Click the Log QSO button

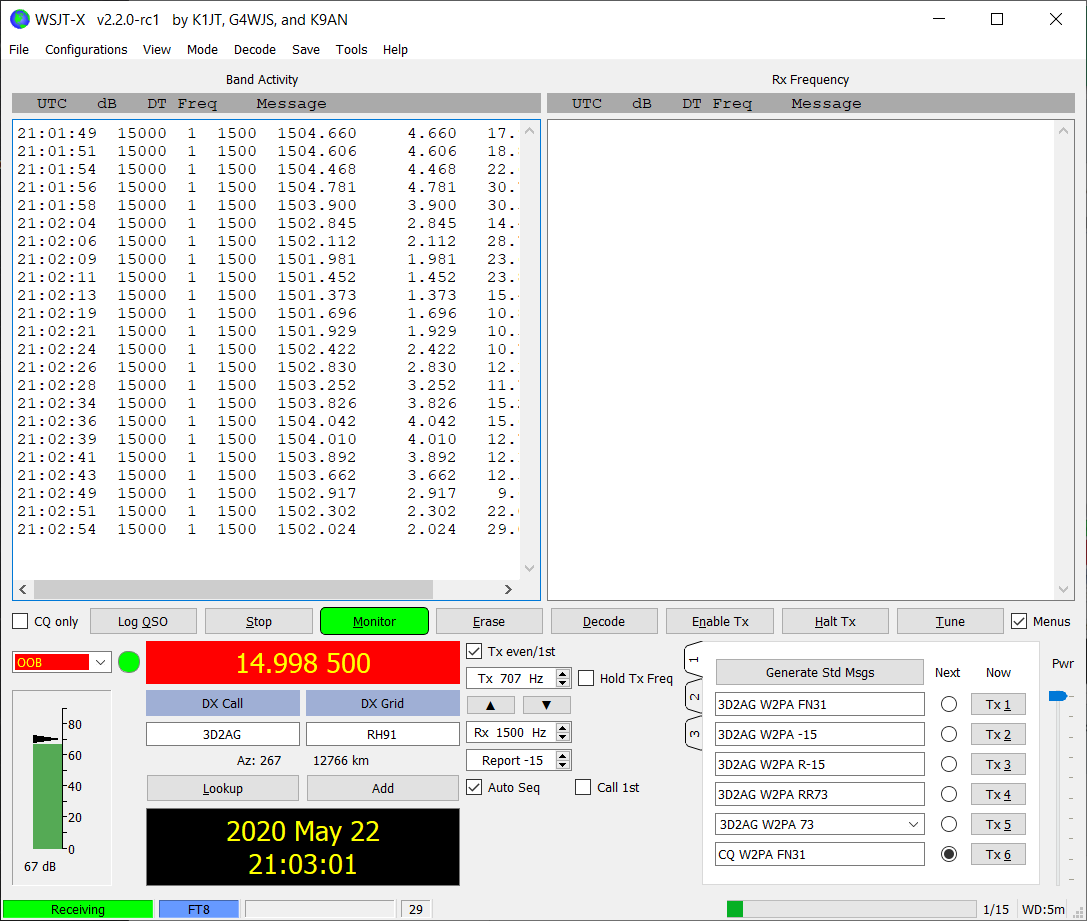pos(143,621)
